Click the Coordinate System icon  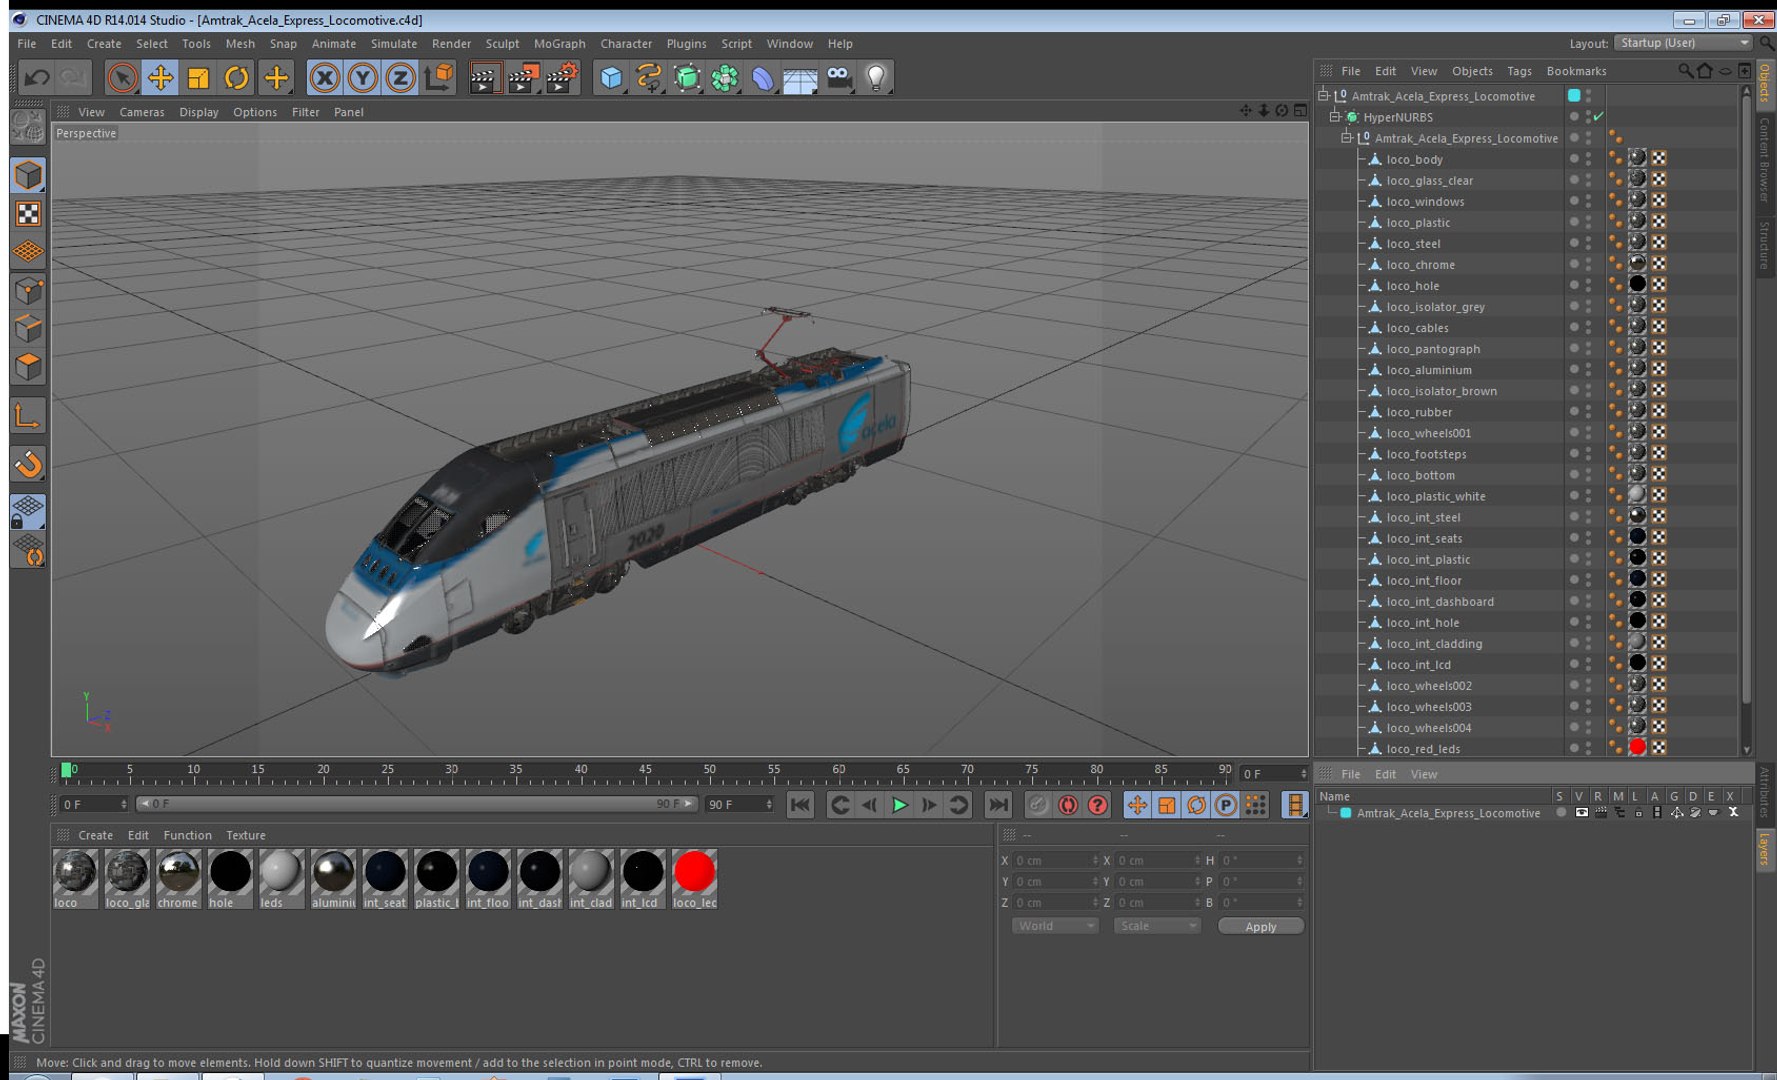pos(439,77)
